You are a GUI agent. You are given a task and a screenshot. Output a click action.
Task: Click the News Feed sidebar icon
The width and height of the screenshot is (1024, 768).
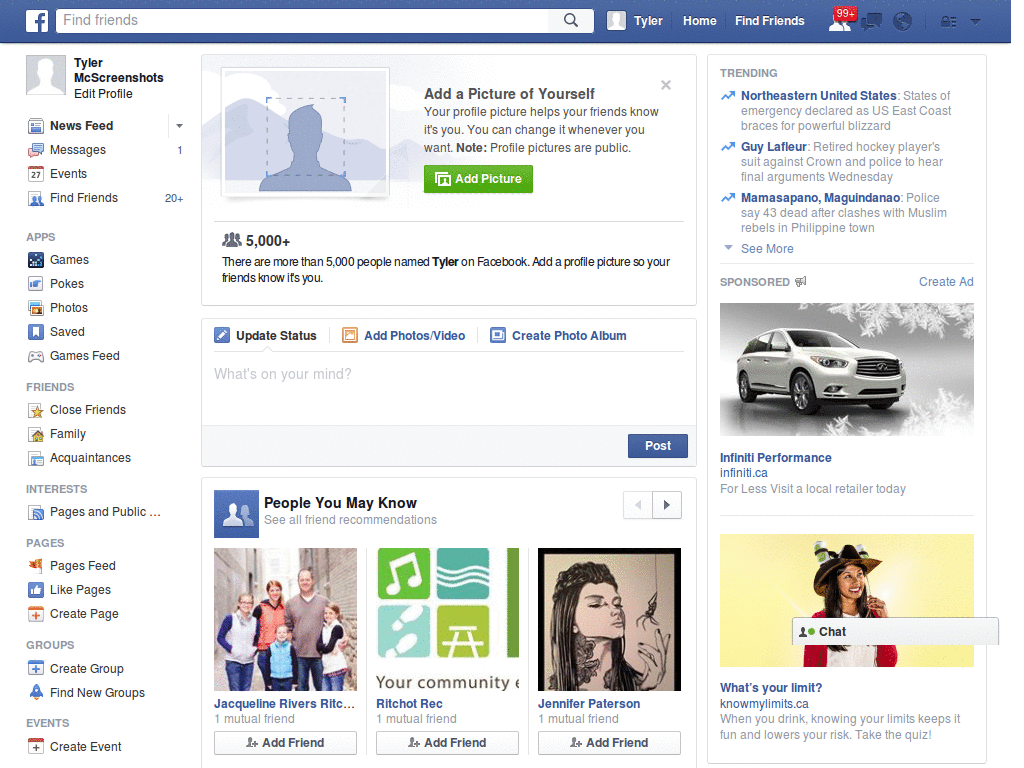36,126
